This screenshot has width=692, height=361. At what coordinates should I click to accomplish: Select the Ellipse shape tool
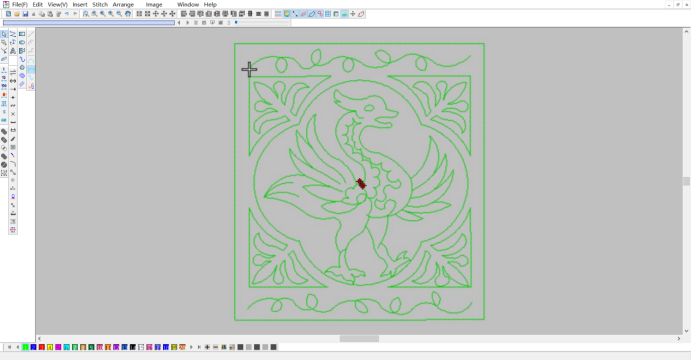[x=22, y=42]
